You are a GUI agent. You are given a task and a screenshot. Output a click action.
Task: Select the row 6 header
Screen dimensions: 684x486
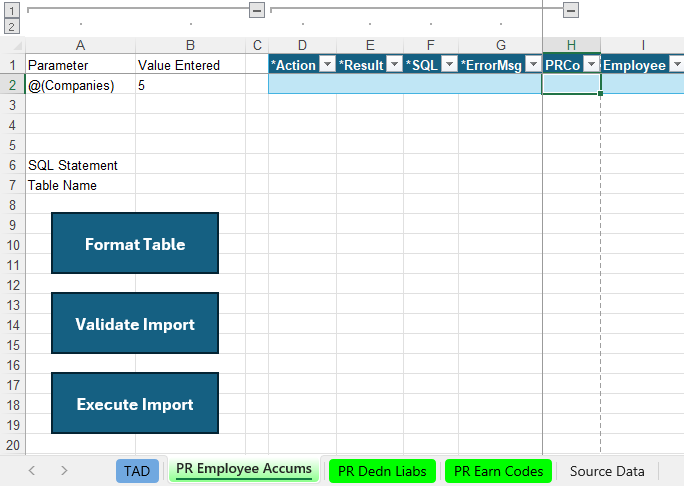12,165
